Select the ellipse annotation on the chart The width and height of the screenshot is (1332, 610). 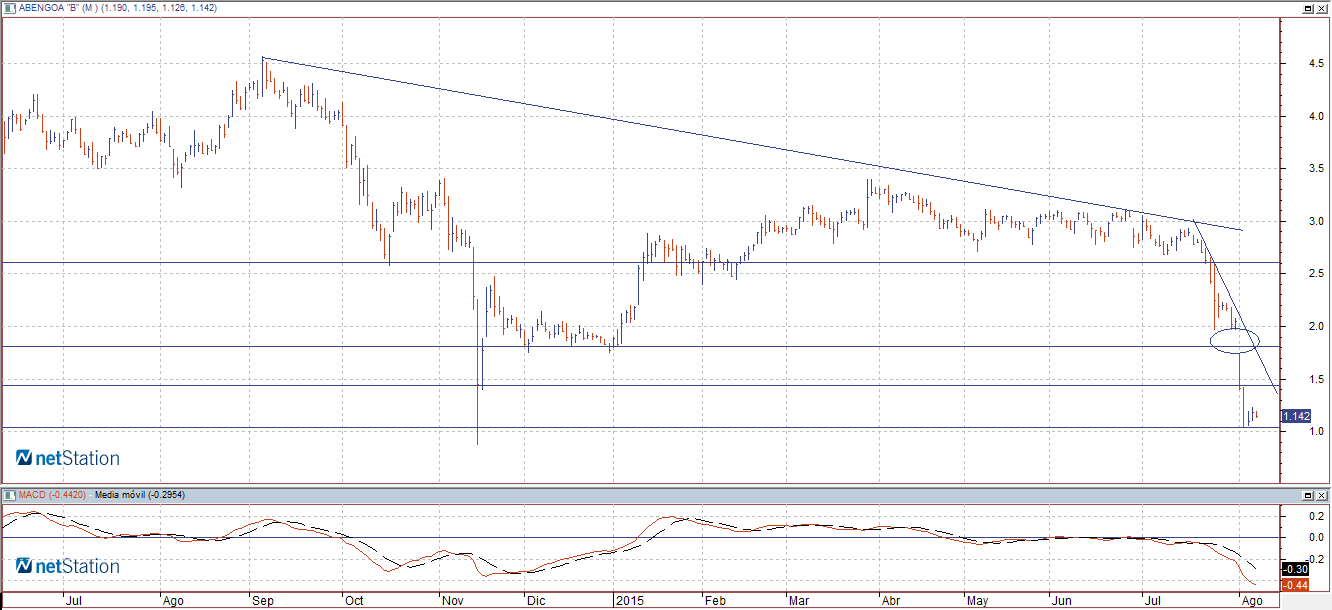click(1234, 340)
